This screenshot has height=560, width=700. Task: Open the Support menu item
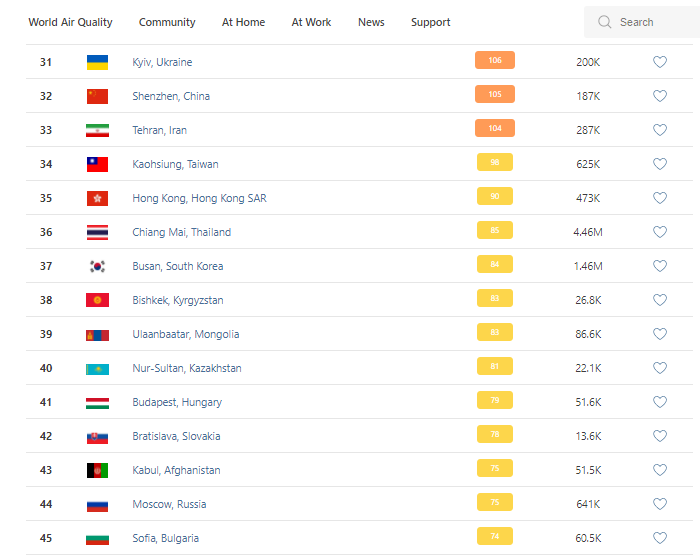pyautogui.click(x=430, y=22)
